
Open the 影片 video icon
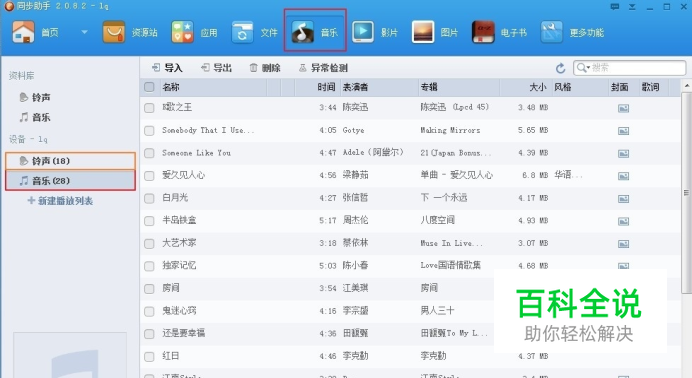tap(363, 32)
